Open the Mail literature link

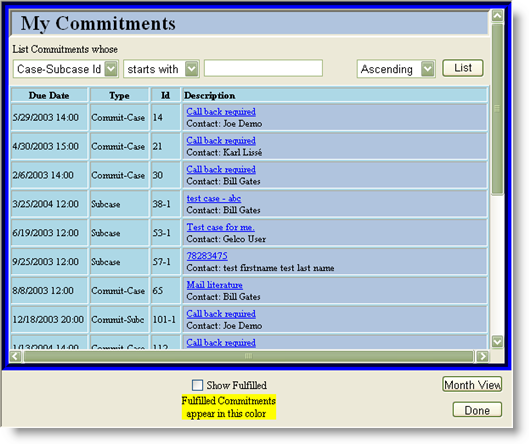tap(215, 285)
